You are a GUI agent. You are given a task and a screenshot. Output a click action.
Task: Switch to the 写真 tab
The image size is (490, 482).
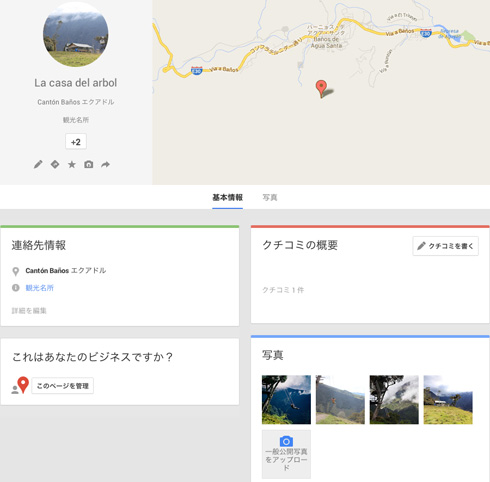point(270,197)
